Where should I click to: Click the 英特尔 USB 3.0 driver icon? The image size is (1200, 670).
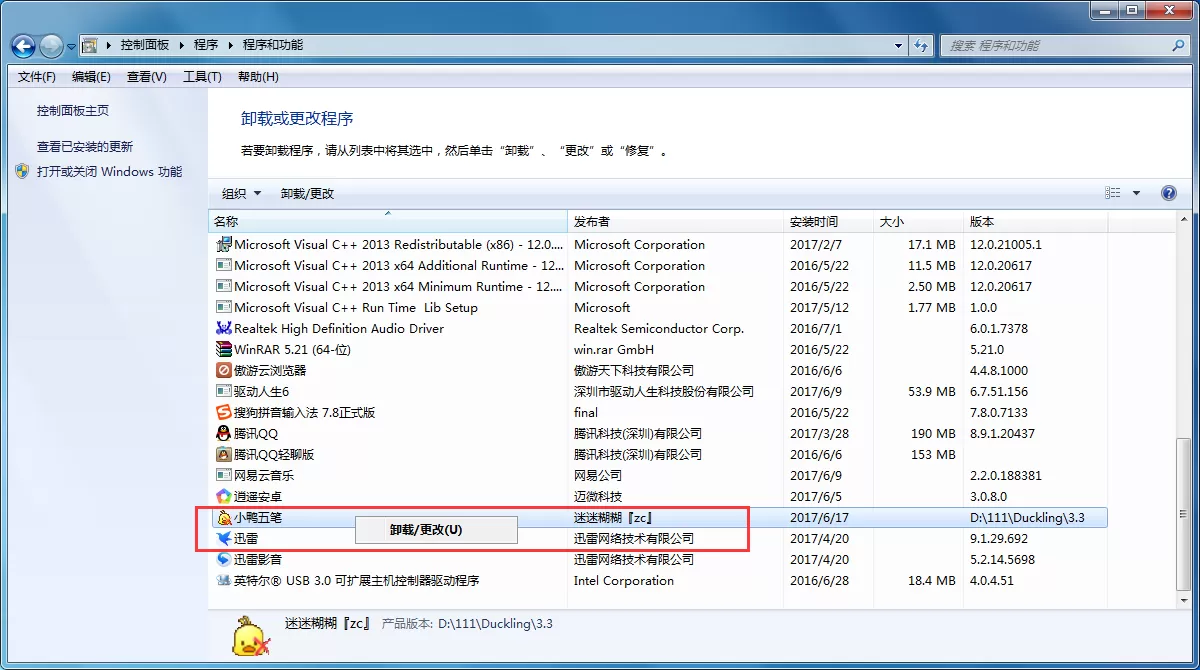coord(224,581)
